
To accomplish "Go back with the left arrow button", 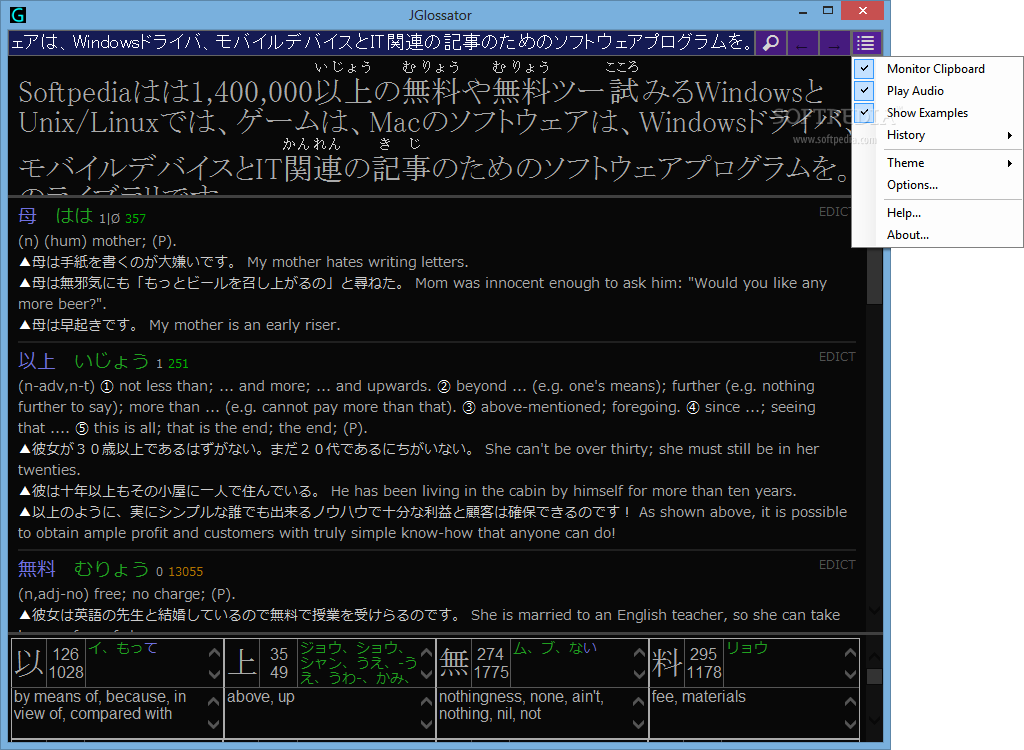I will (803, 43).
